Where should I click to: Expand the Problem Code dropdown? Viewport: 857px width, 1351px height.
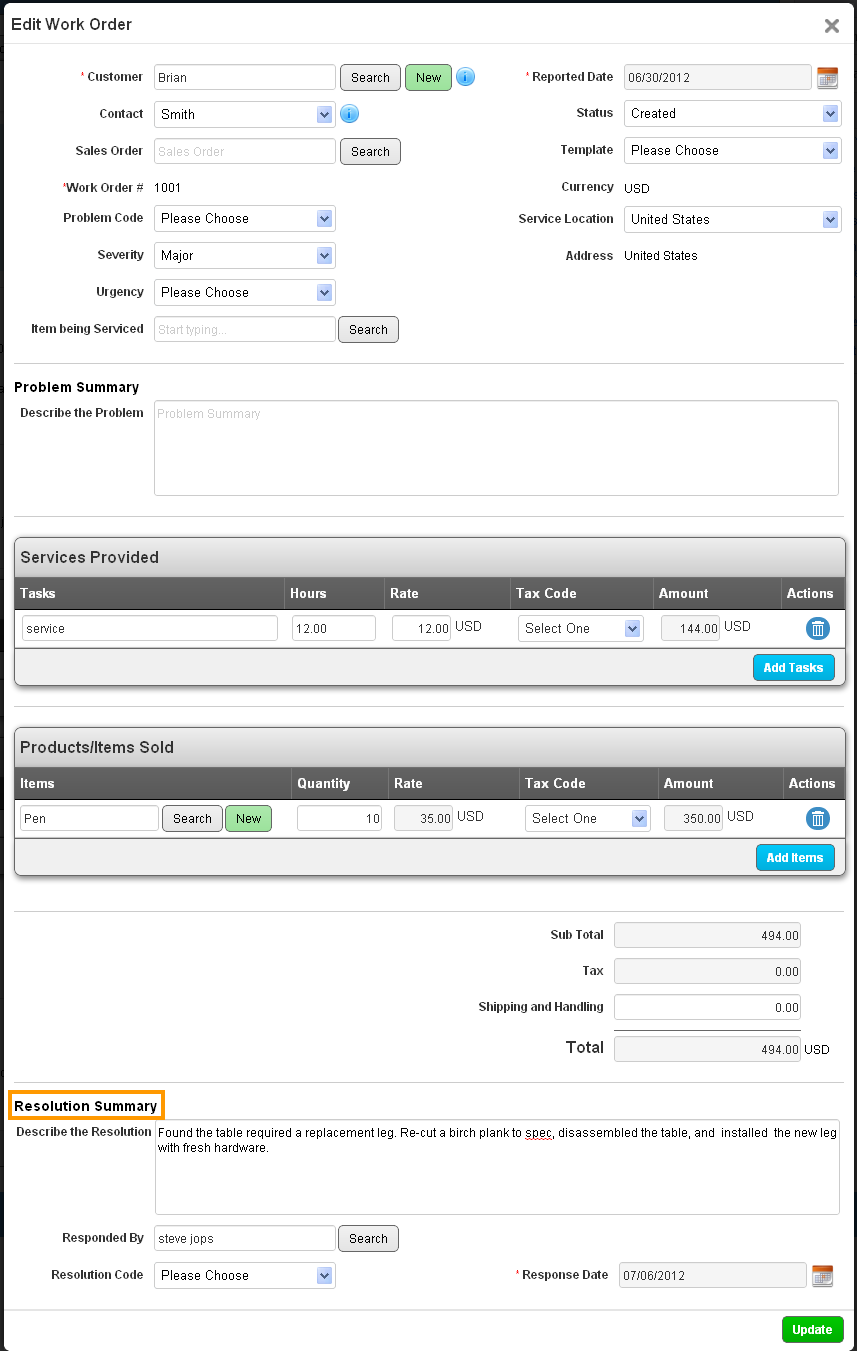[244, 219]
